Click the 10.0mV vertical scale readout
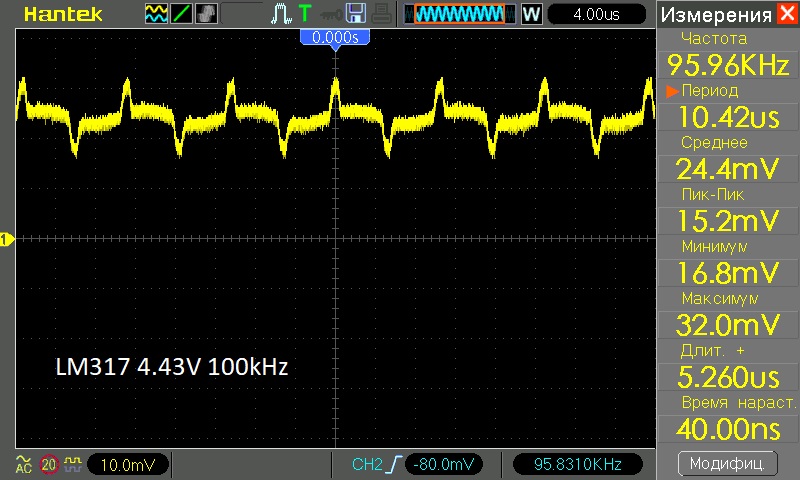The width and height of the screenshot is (800, 480). pos(128,465)
